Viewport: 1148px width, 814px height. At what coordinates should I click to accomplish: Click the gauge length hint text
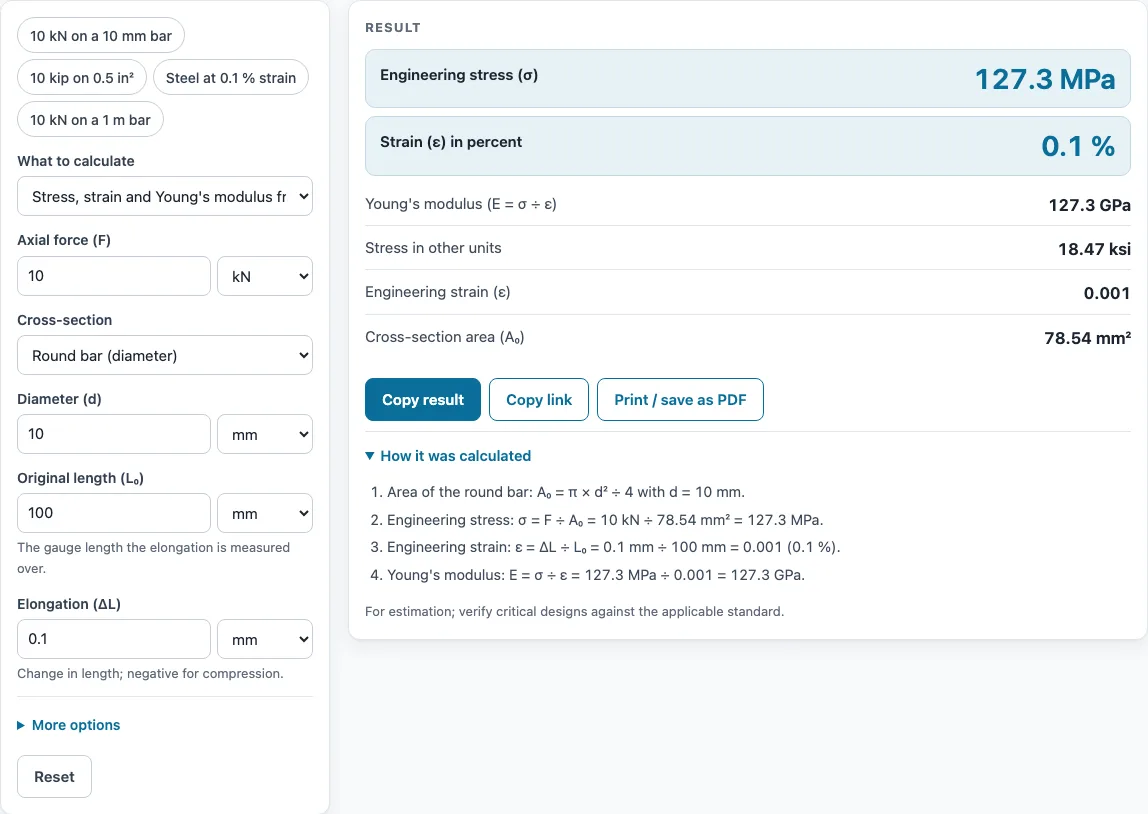tap(154, 558)
